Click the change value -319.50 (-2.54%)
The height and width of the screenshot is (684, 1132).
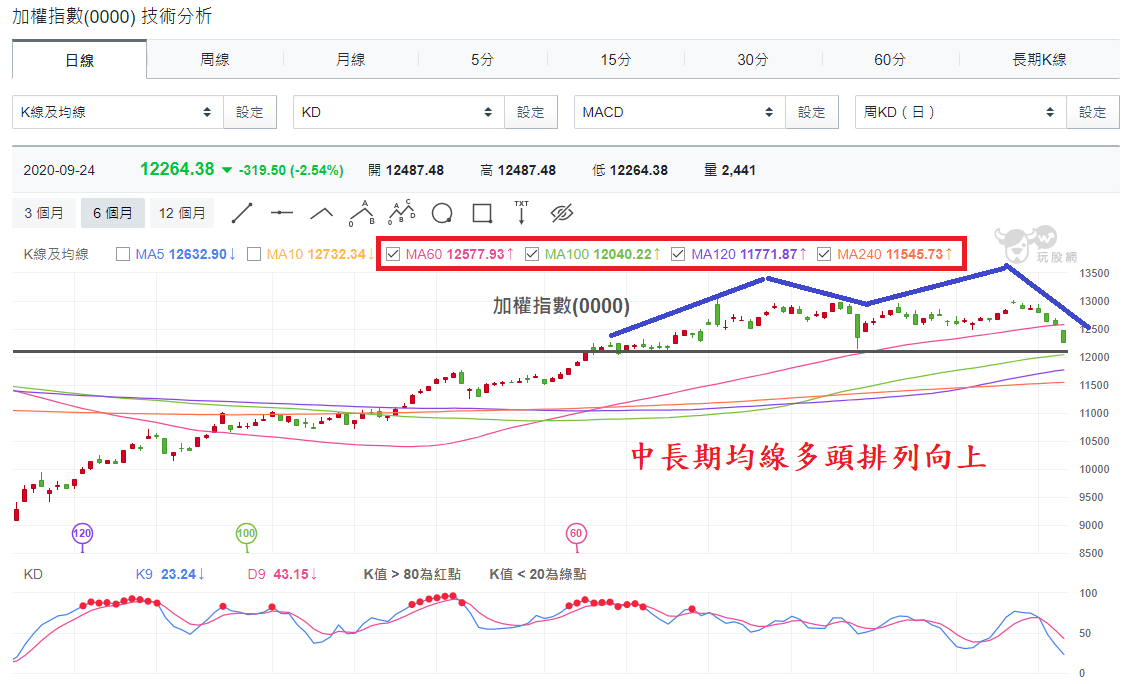point(291,170)
